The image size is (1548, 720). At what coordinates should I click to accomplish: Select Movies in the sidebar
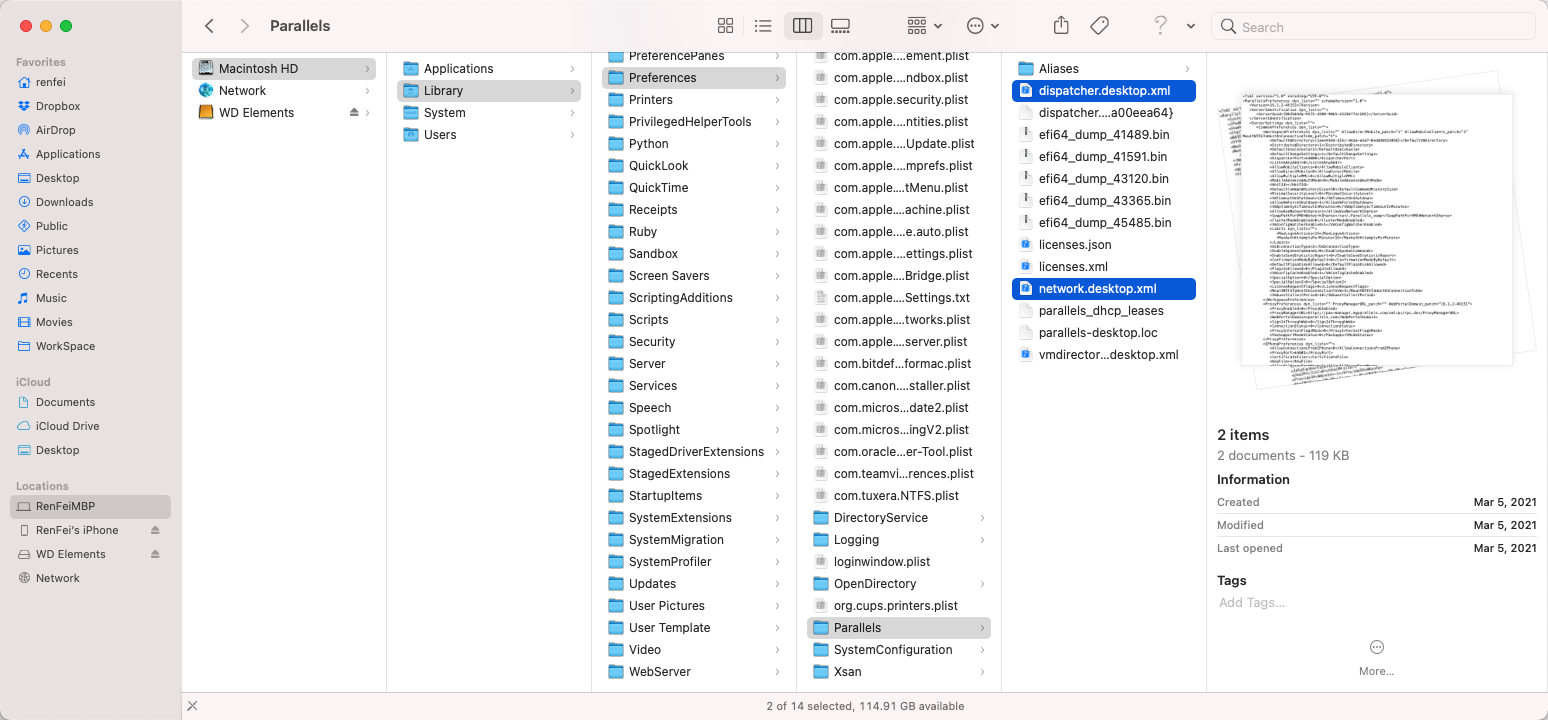tap(90, 322)
